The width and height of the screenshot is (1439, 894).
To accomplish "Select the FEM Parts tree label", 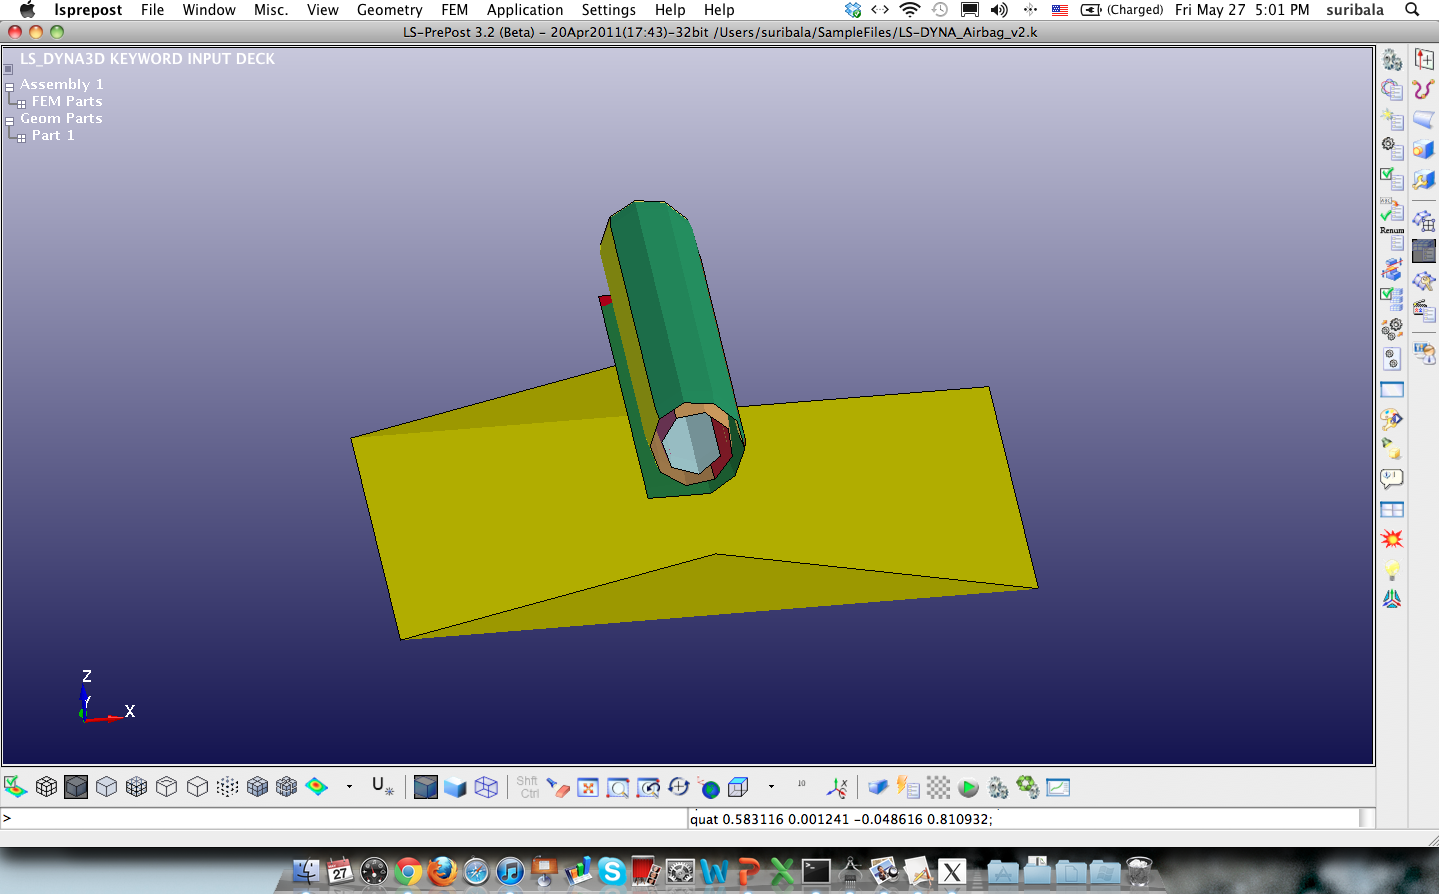I will [x=67, y=102].
